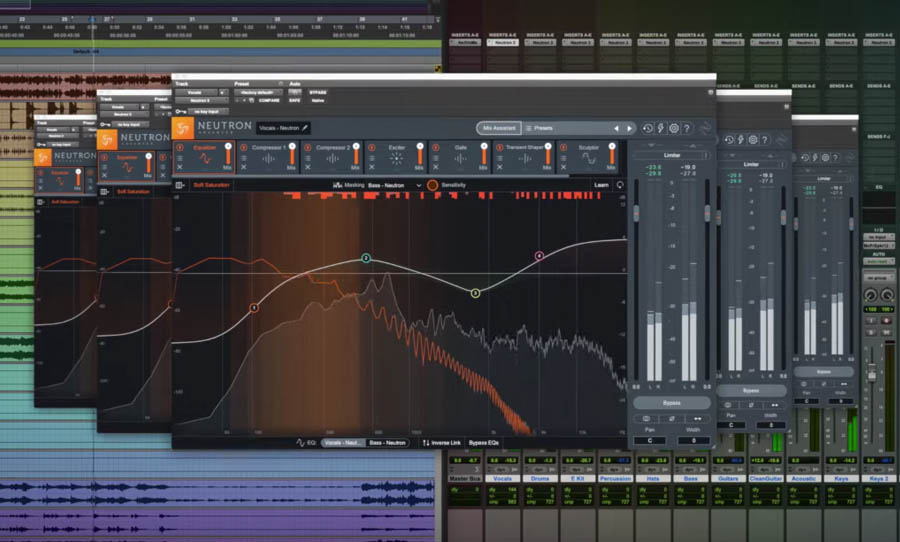Viewport: 900px width, 542px height.
Task: Expand the EQ view options beside Soft Saturation
Action: [x=180, y=185]
